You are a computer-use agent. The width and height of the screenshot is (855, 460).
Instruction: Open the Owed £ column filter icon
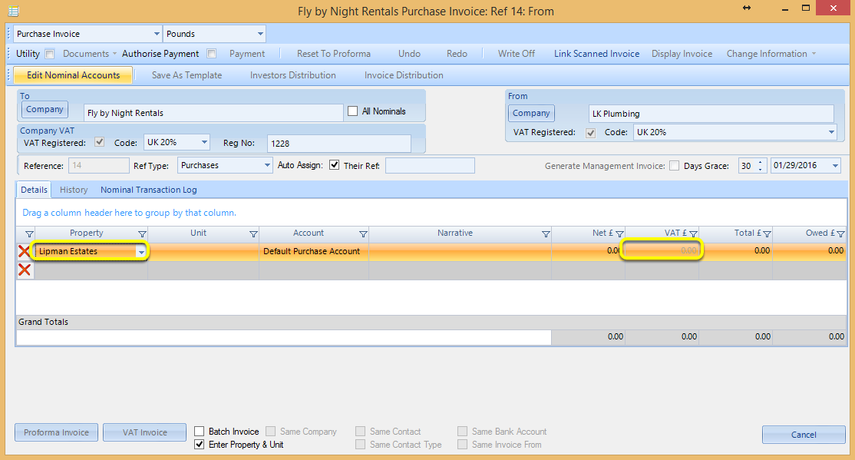click(840, 234)
